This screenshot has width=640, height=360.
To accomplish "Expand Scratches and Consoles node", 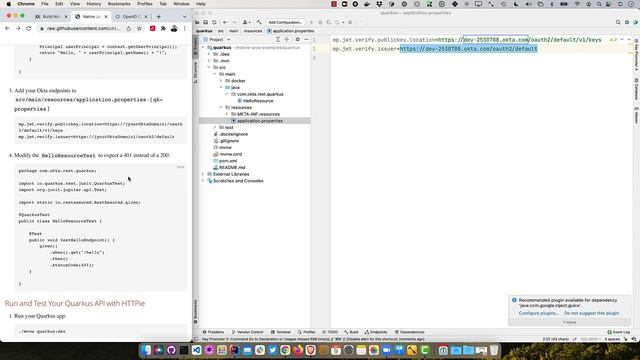I will 203,181.
